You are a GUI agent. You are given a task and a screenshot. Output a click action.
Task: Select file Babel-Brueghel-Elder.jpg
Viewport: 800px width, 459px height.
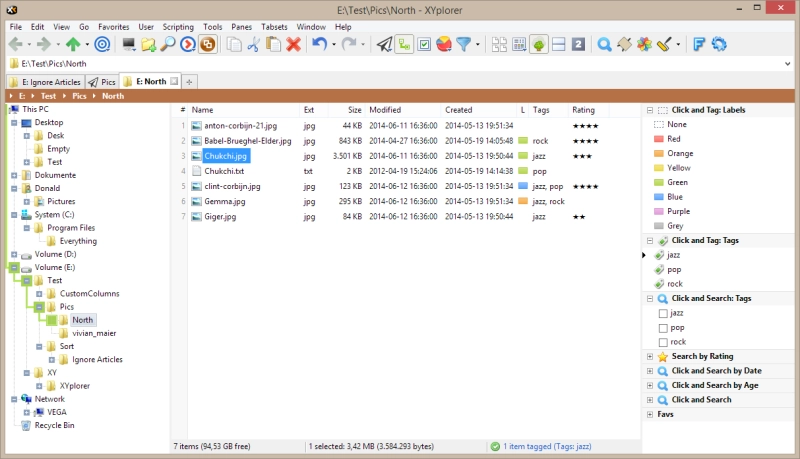(x=247, y=141)
